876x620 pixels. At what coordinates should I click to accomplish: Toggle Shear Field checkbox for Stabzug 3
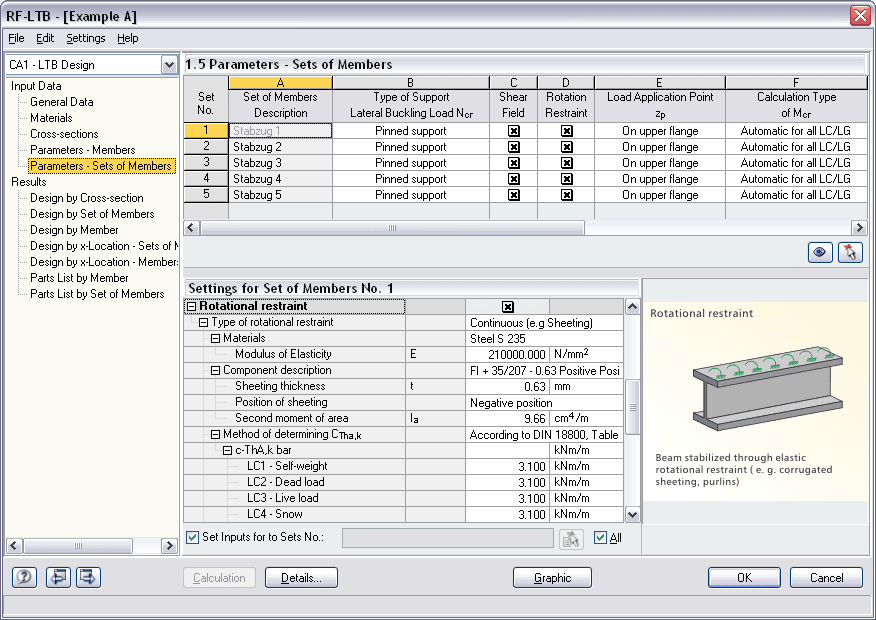coord(513,163)
